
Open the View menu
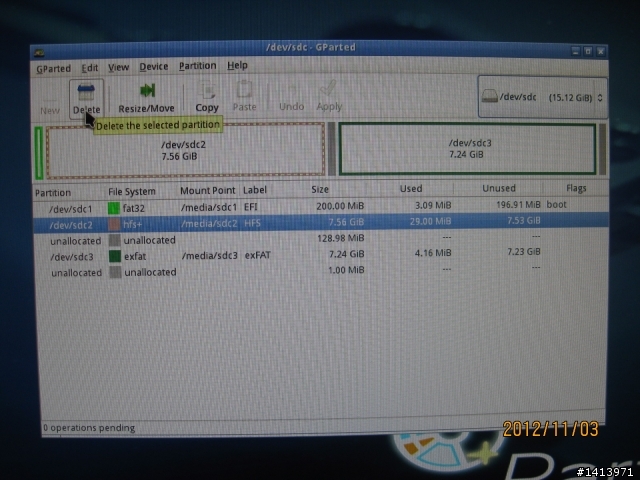tap(118, 67)
